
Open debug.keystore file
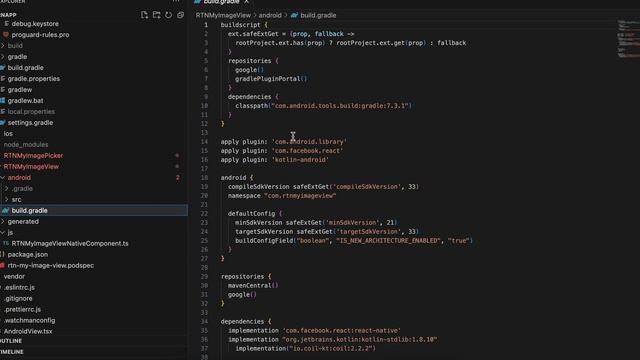click(x=35, y=24)
